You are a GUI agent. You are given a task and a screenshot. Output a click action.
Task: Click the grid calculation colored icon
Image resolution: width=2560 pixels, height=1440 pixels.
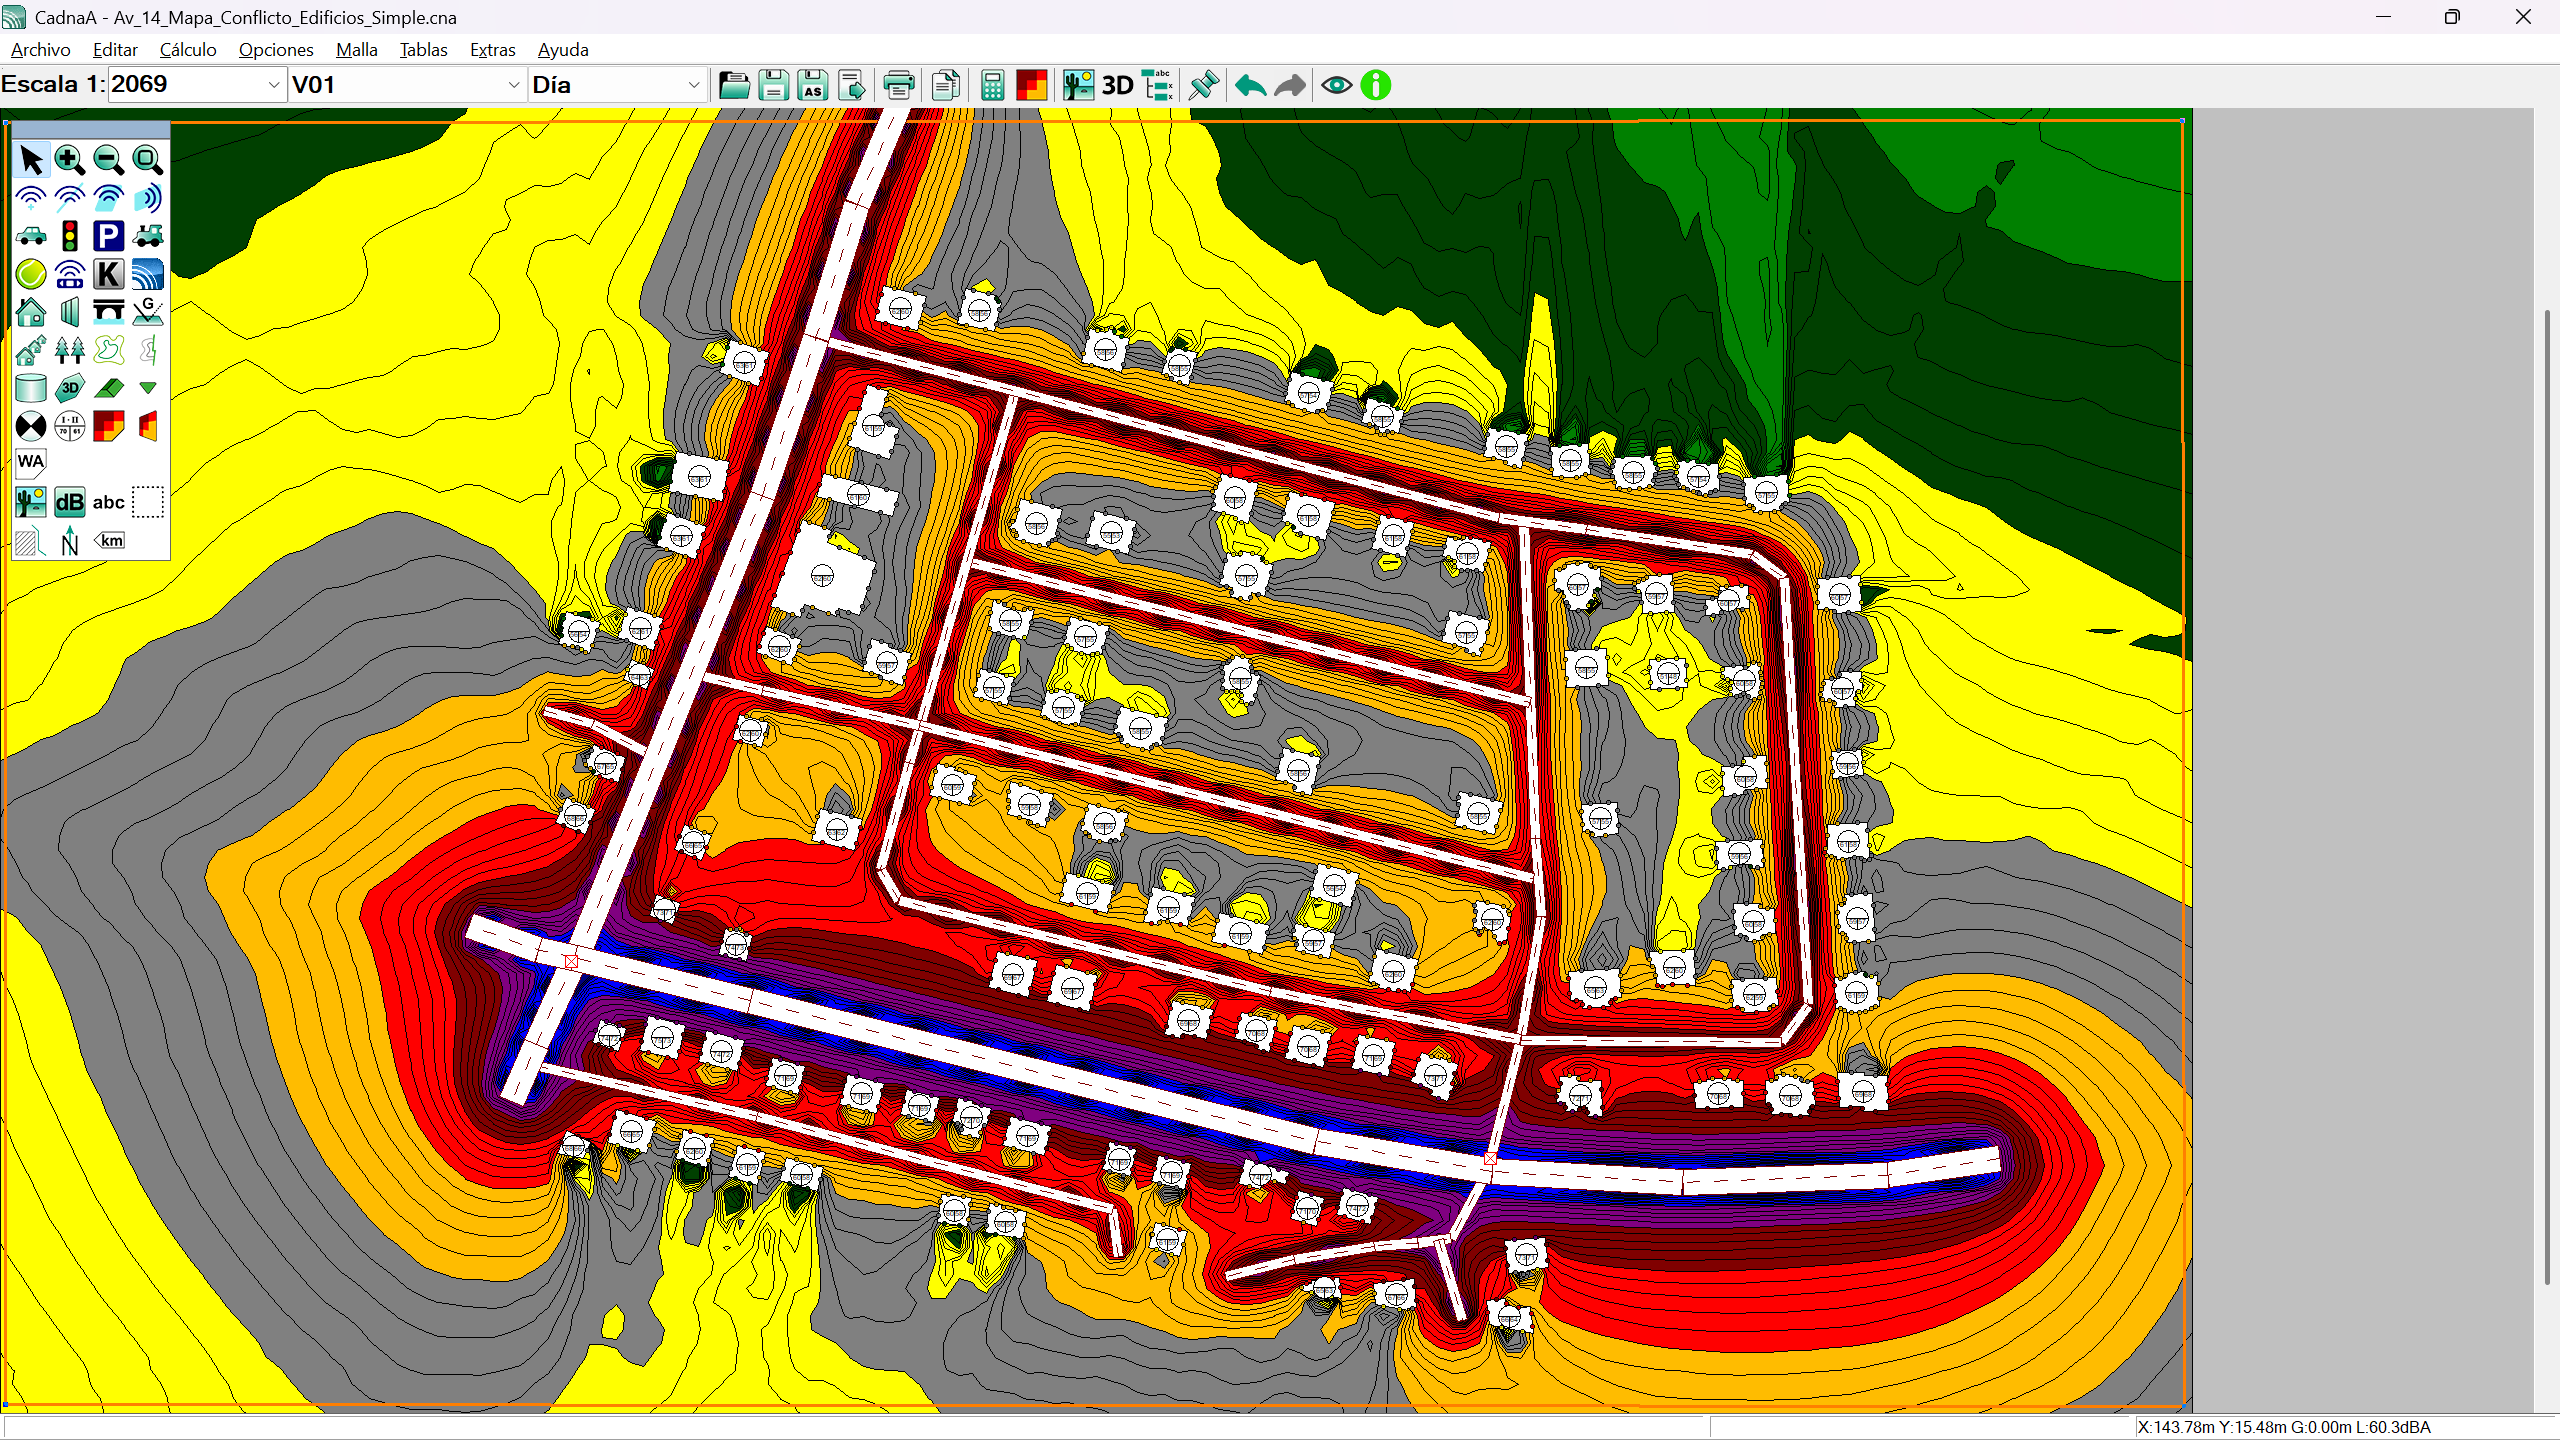pos(1031,85)
